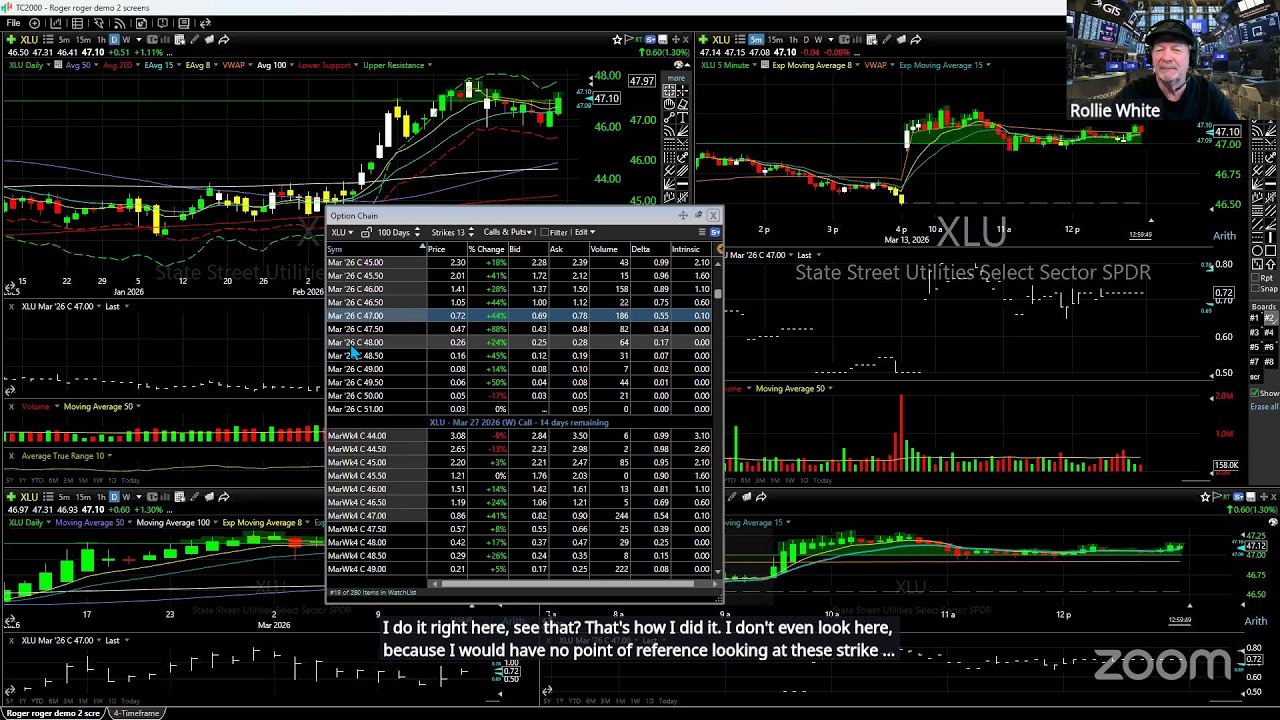Screen dimensions: 1280x720
Task: Switch to drawing board #4
Action: [x=1270, y=333]
